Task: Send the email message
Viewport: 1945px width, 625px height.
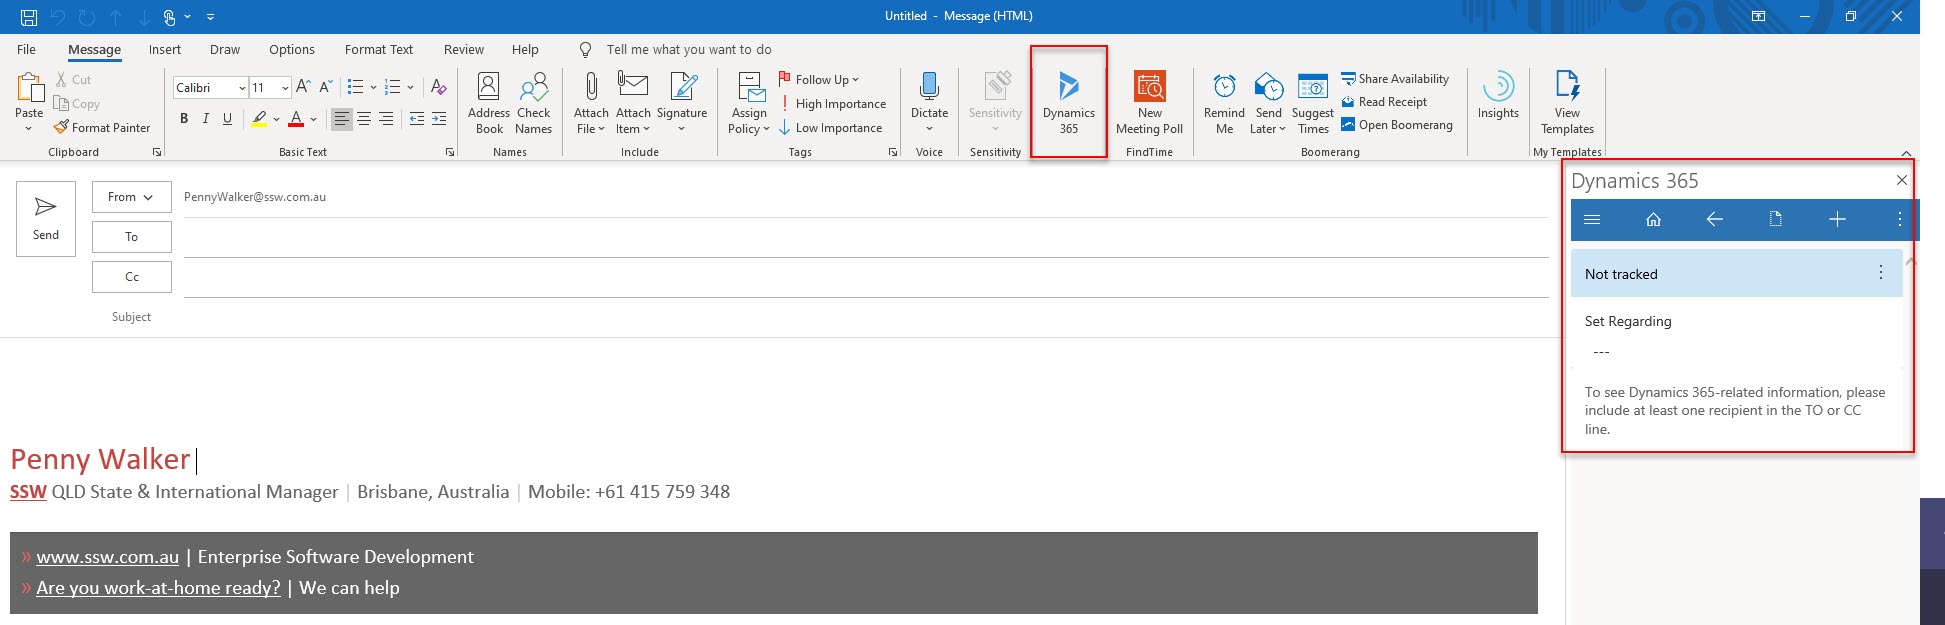Action: tap(46, 218)
